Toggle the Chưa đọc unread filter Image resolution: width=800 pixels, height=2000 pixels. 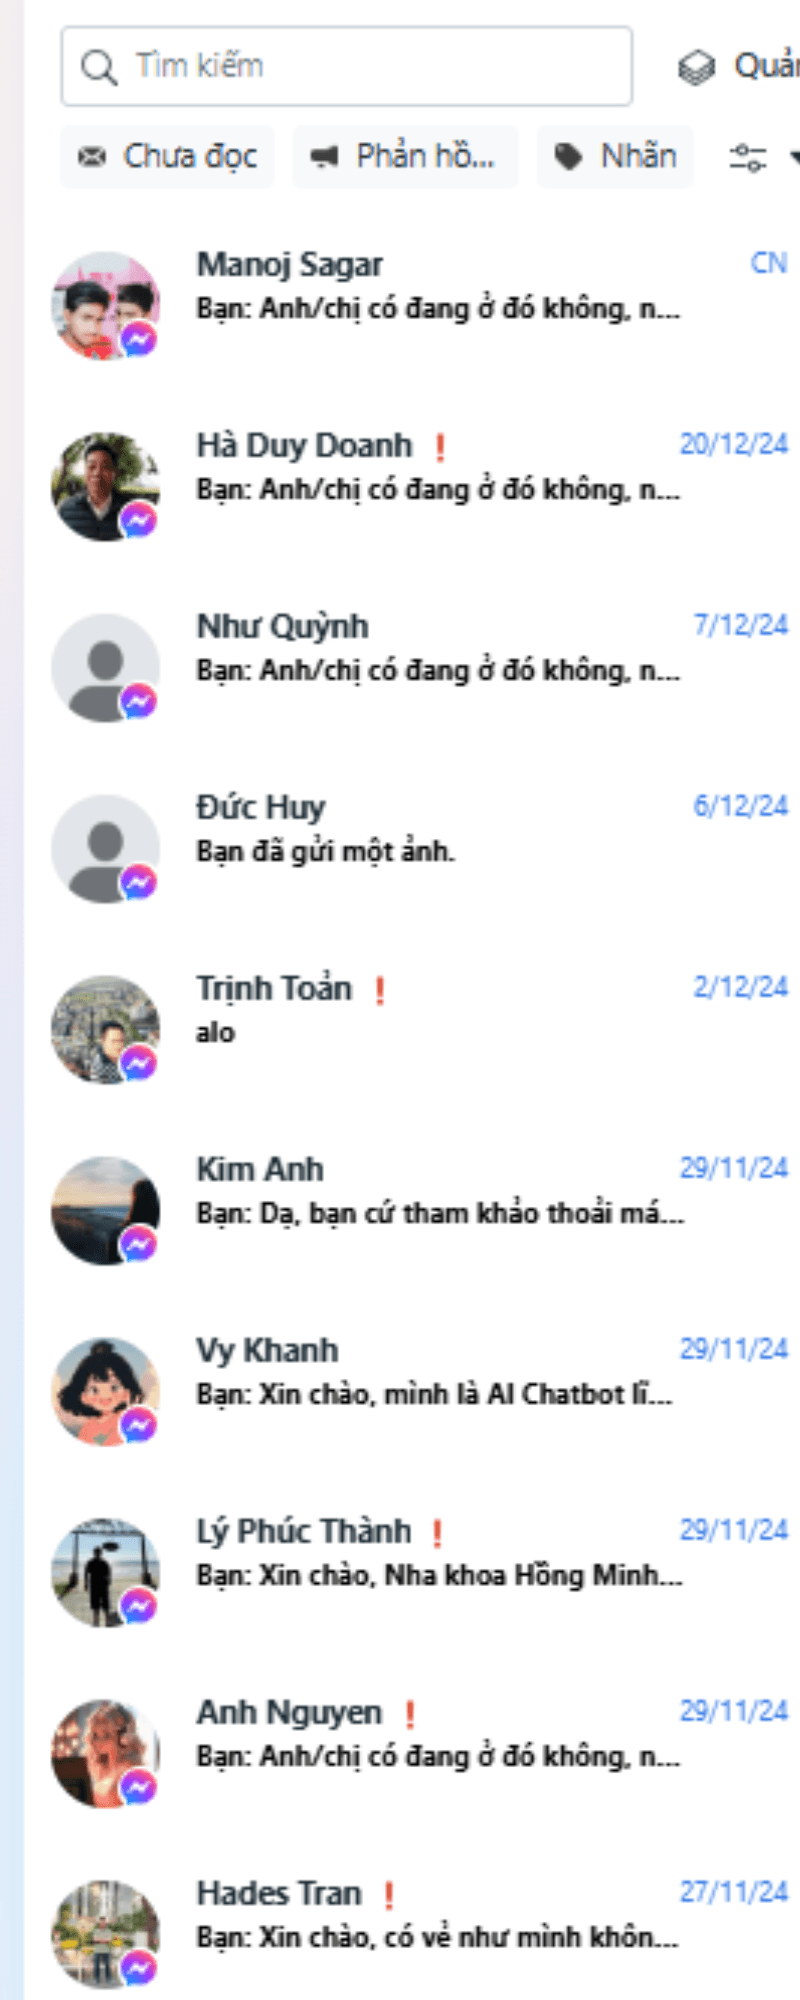[x=167, y=157]
